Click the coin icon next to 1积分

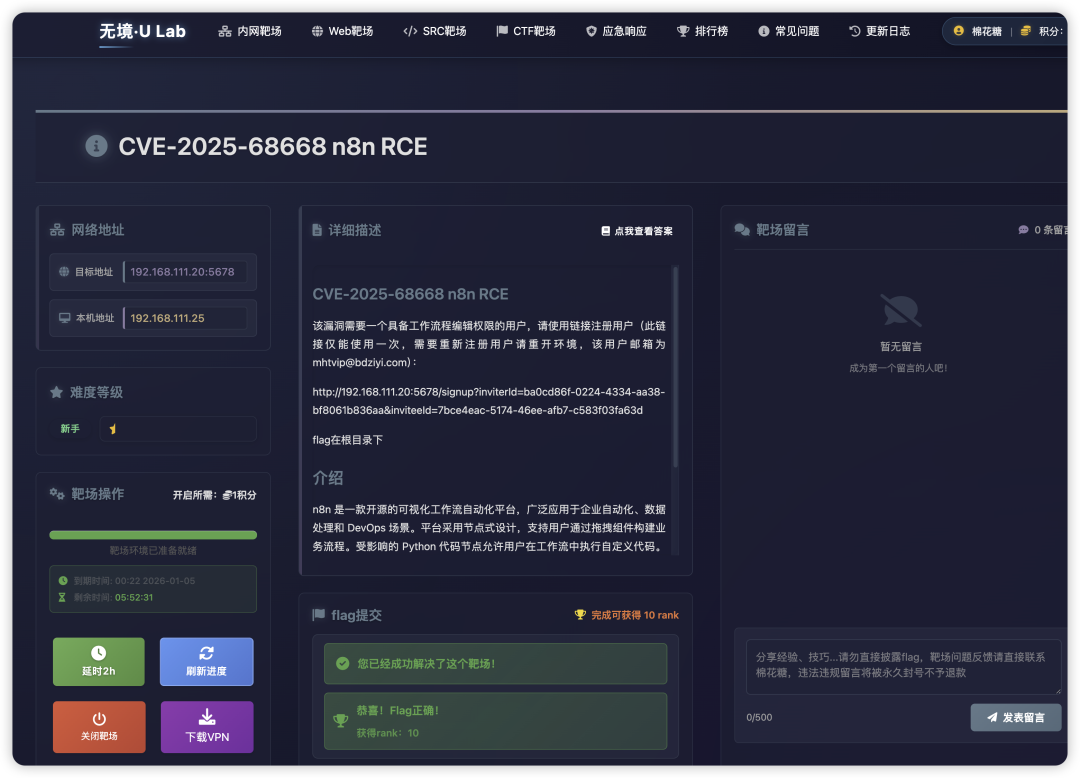click(x=227, y=495)
